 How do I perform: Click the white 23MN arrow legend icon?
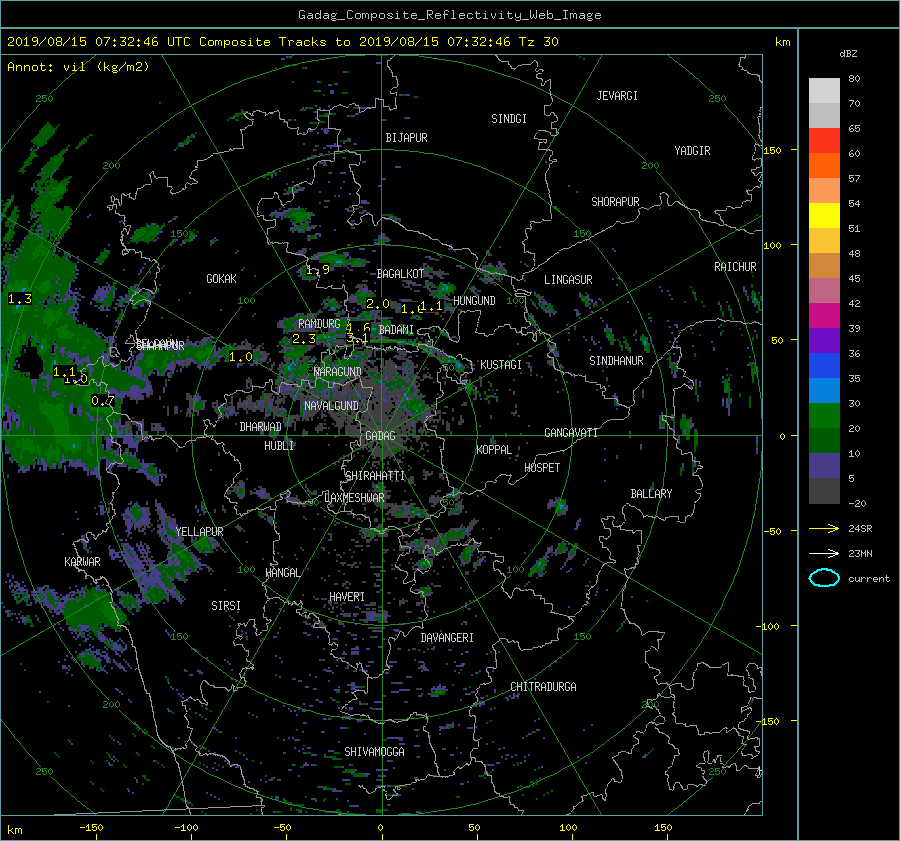pyautogui.click(x=824, y=553)
